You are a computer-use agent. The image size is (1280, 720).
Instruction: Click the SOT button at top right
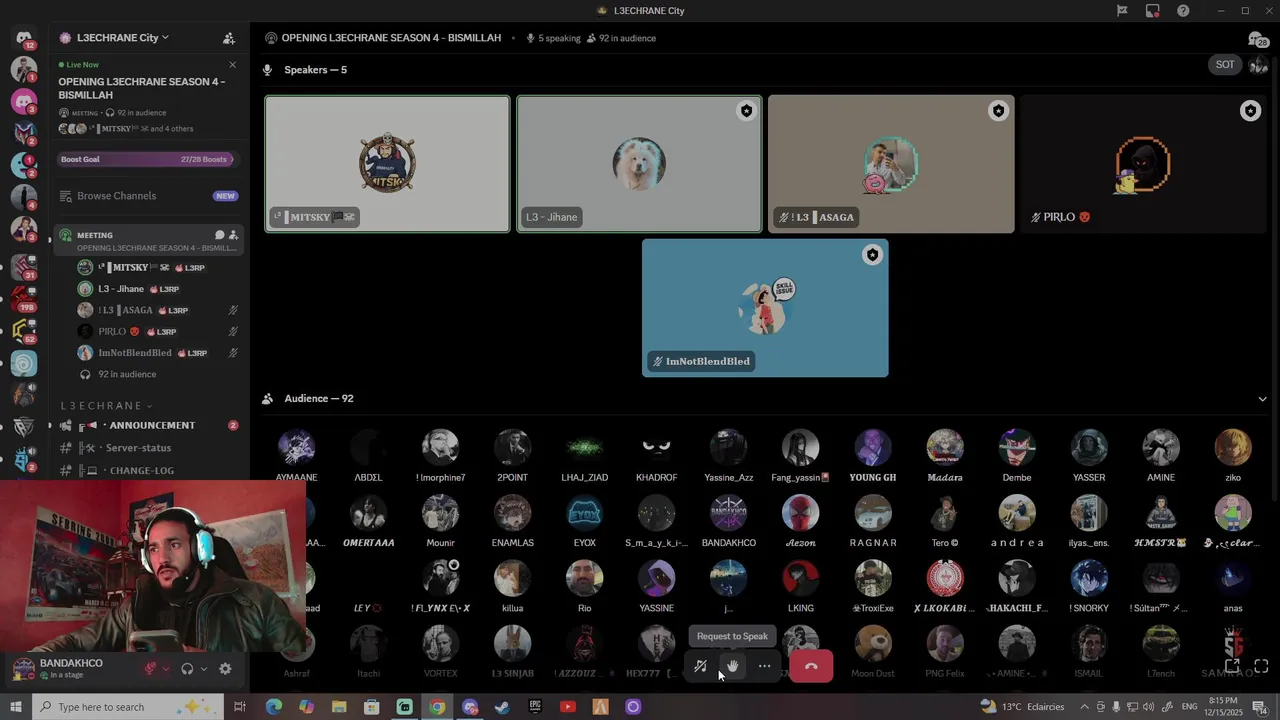[1225, 64]
